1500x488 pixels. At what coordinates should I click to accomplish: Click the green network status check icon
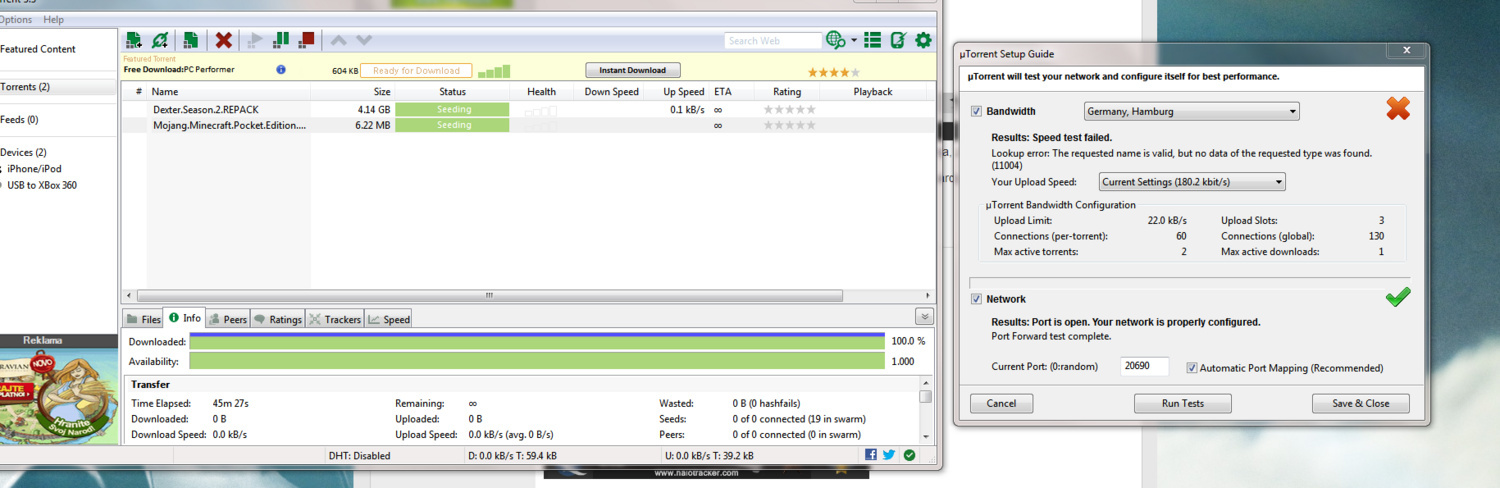coord(909,454)
